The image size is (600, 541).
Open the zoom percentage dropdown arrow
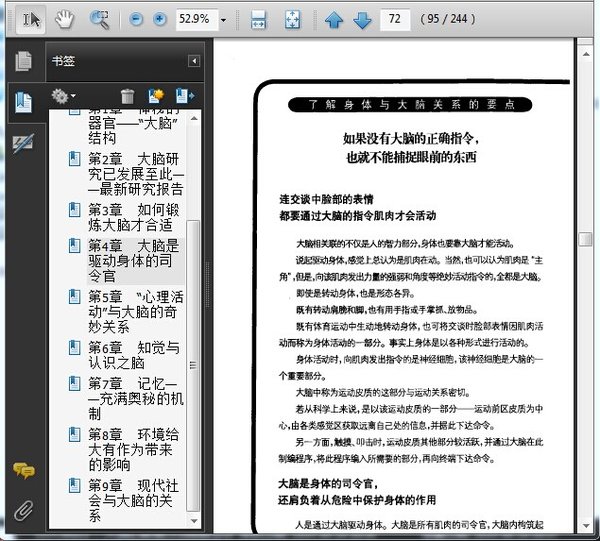[x=222, y=19]
